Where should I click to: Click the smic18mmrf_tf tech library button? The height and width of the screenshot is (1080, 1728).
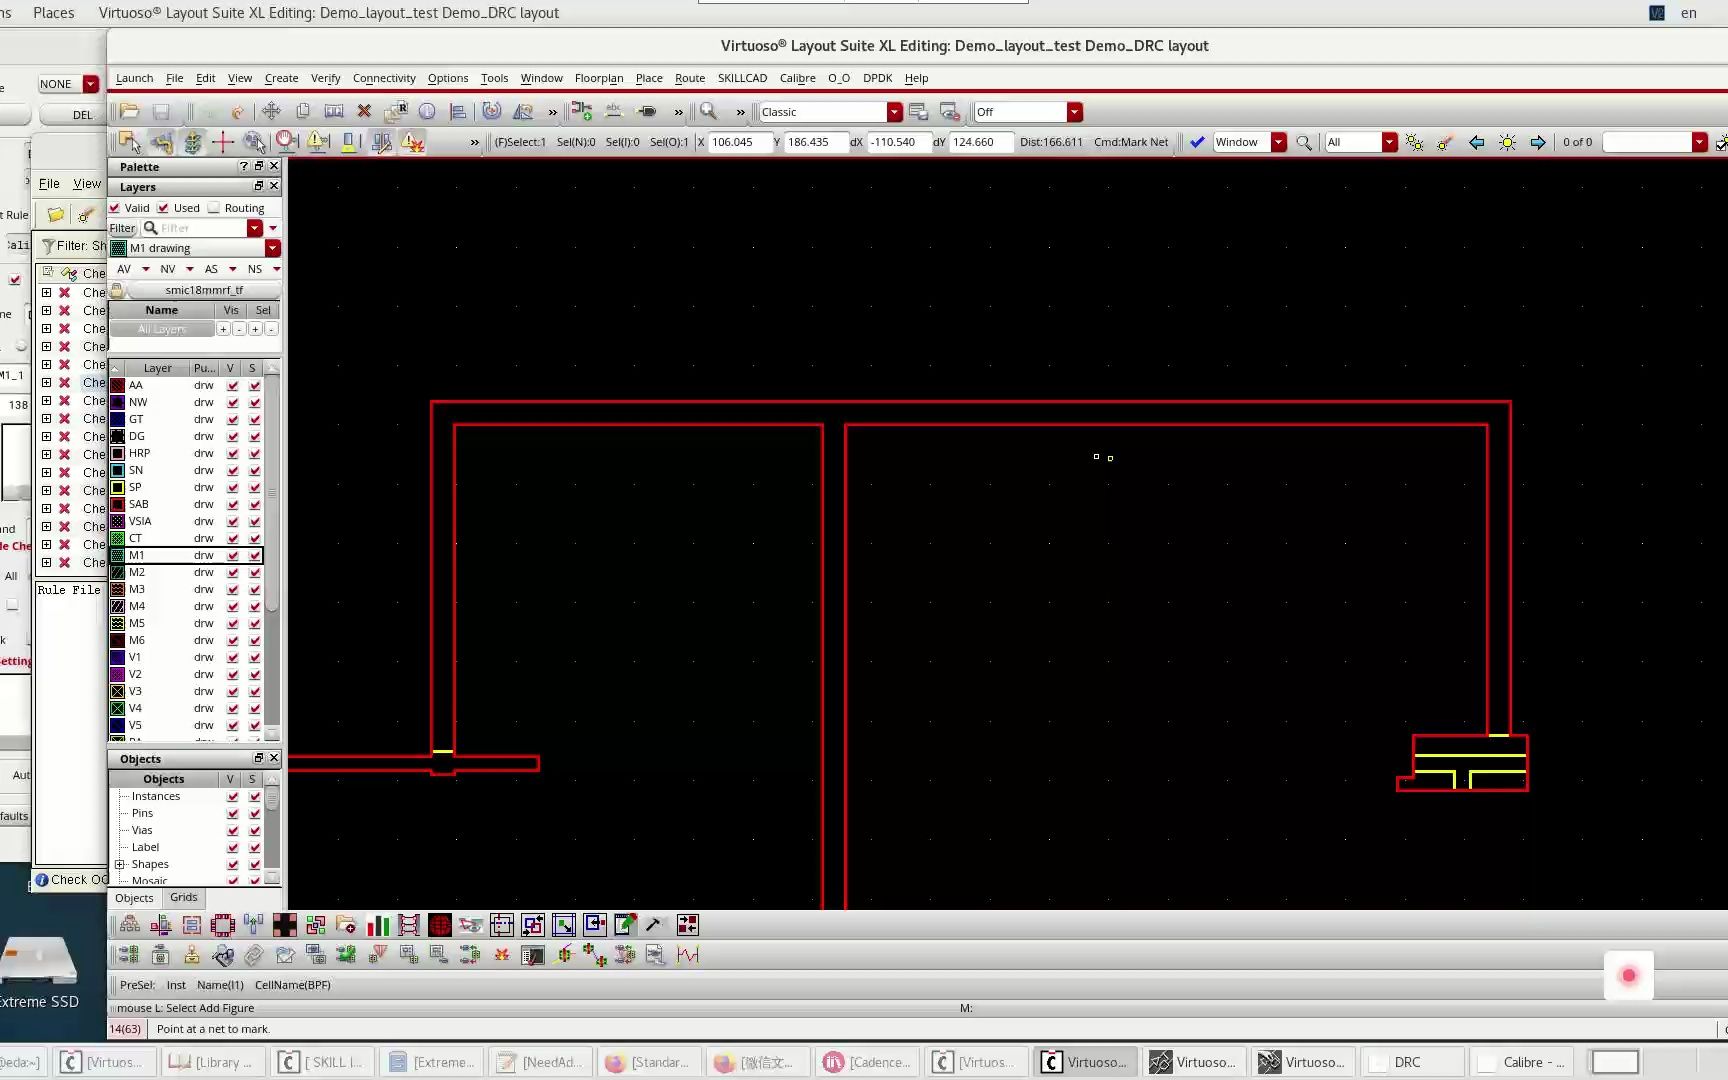tap(204, 290)
